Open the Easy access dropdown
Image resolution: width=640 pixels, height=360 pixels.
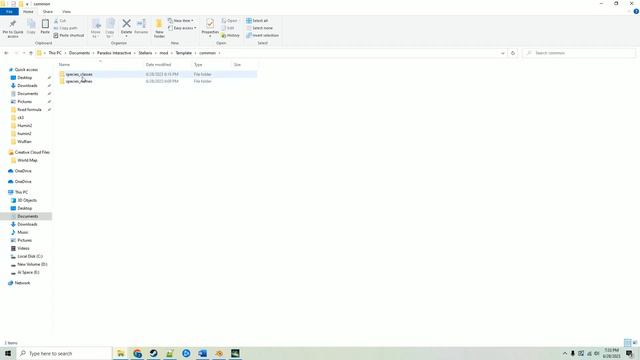182,28
